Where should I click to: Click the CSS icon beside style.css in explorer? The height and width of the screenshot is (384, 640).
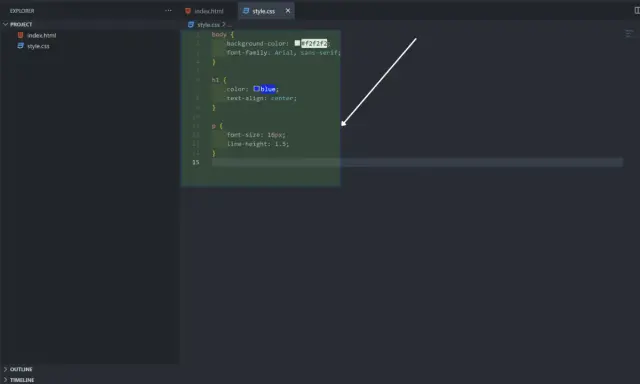[x=20, y=46]
